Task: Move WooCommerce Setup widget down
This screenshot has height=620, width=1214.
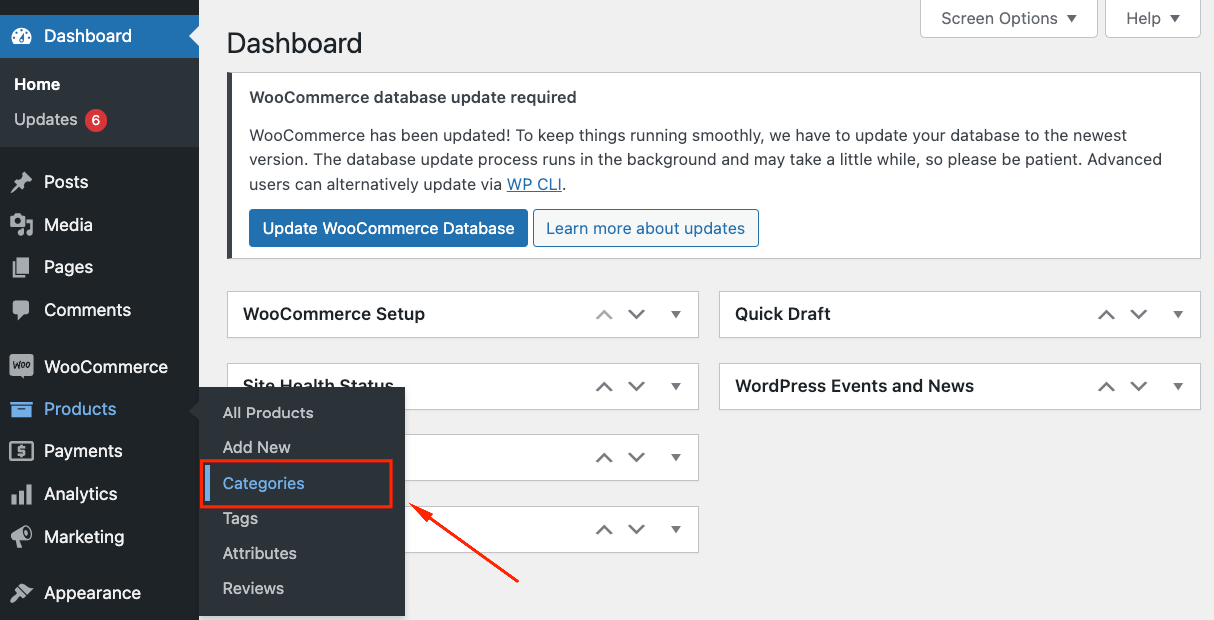Action: click(x=636, y=314)
